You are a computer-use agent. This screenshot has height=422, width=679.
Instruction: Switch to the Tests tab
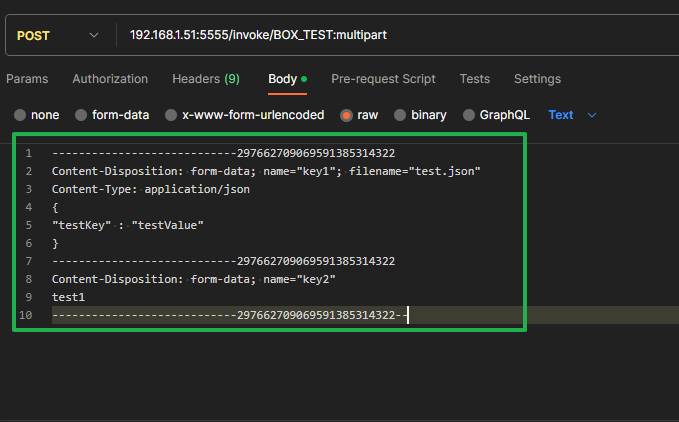pyautogui.click(x=474, y=79)
